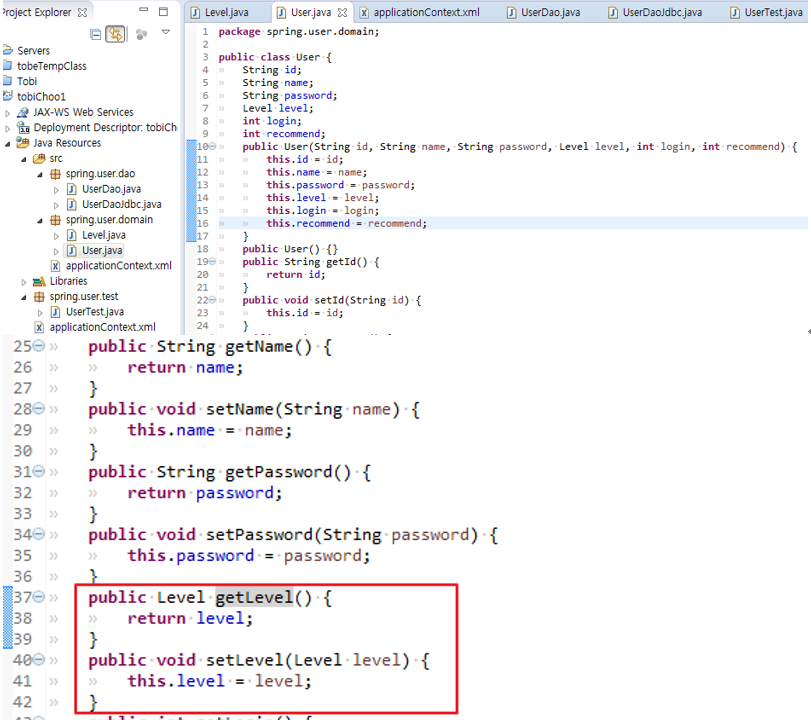This screenshot has height=720, width=811.
Task: Select the User.java editor tab
Action: (310, 12)
